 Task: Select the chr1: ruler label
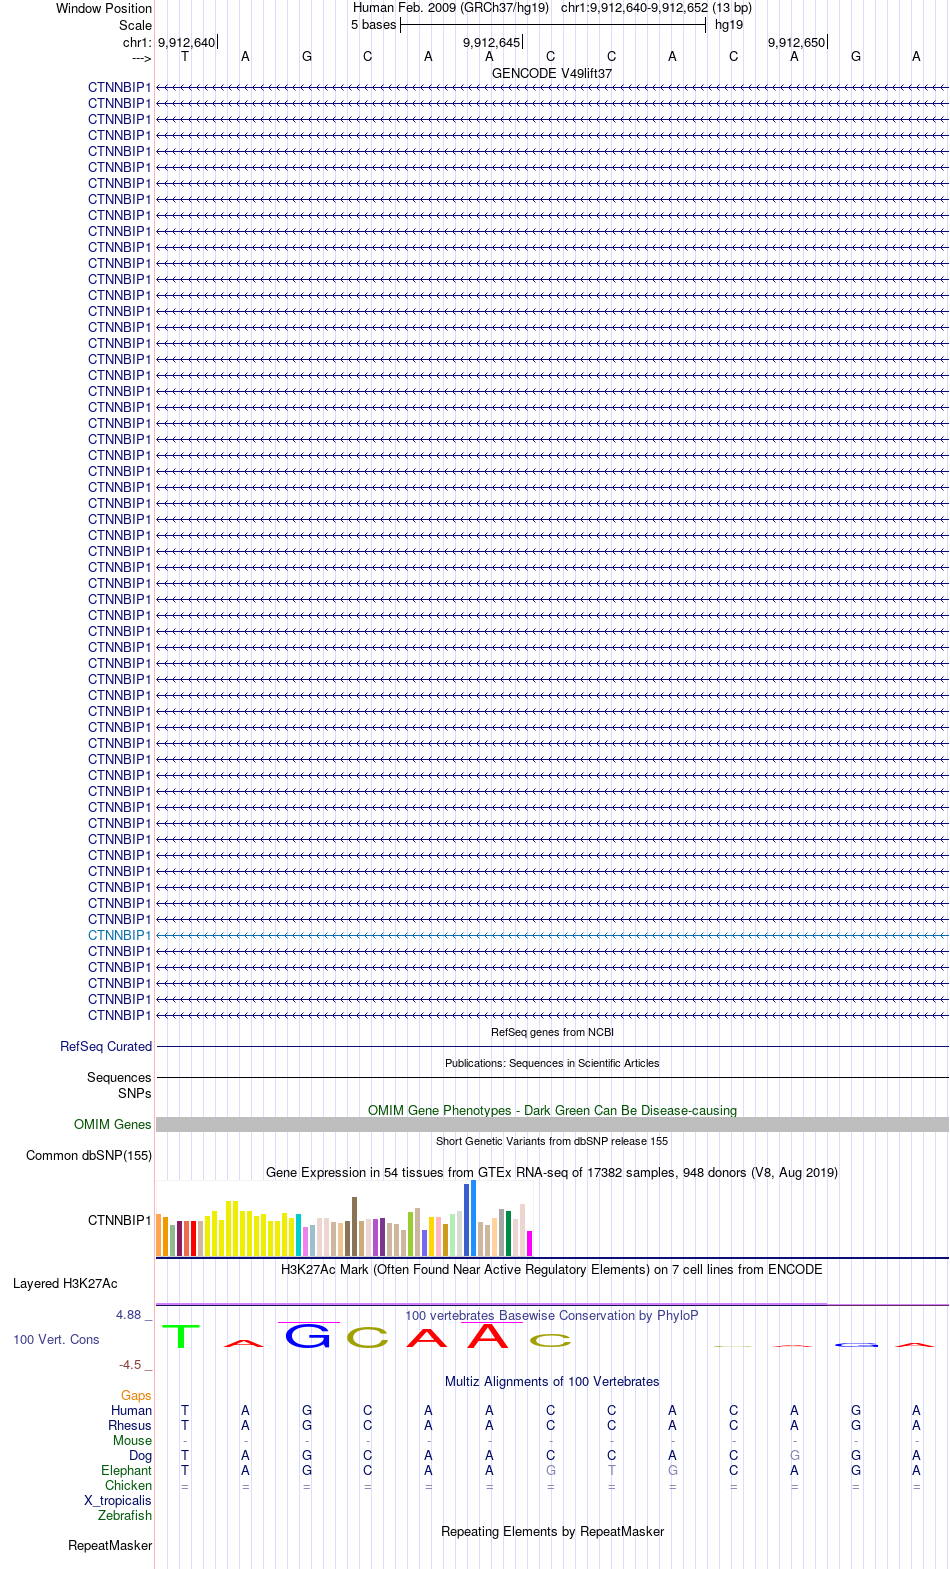(137, 42)
